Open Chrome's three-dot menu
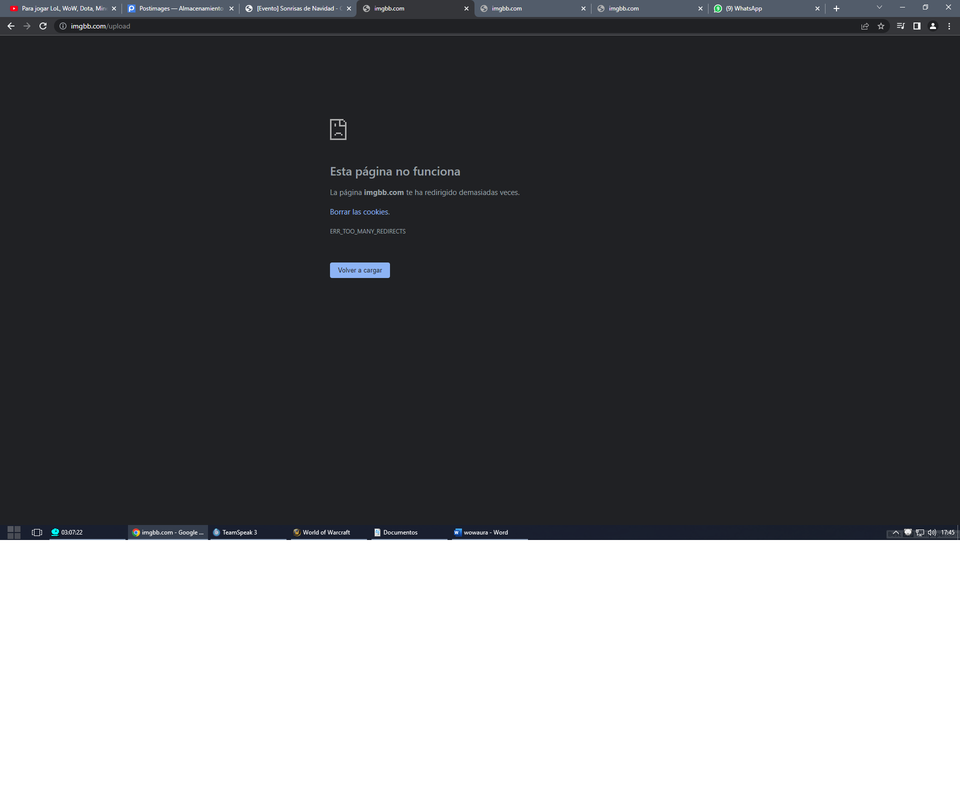 [x=949, y=26]
